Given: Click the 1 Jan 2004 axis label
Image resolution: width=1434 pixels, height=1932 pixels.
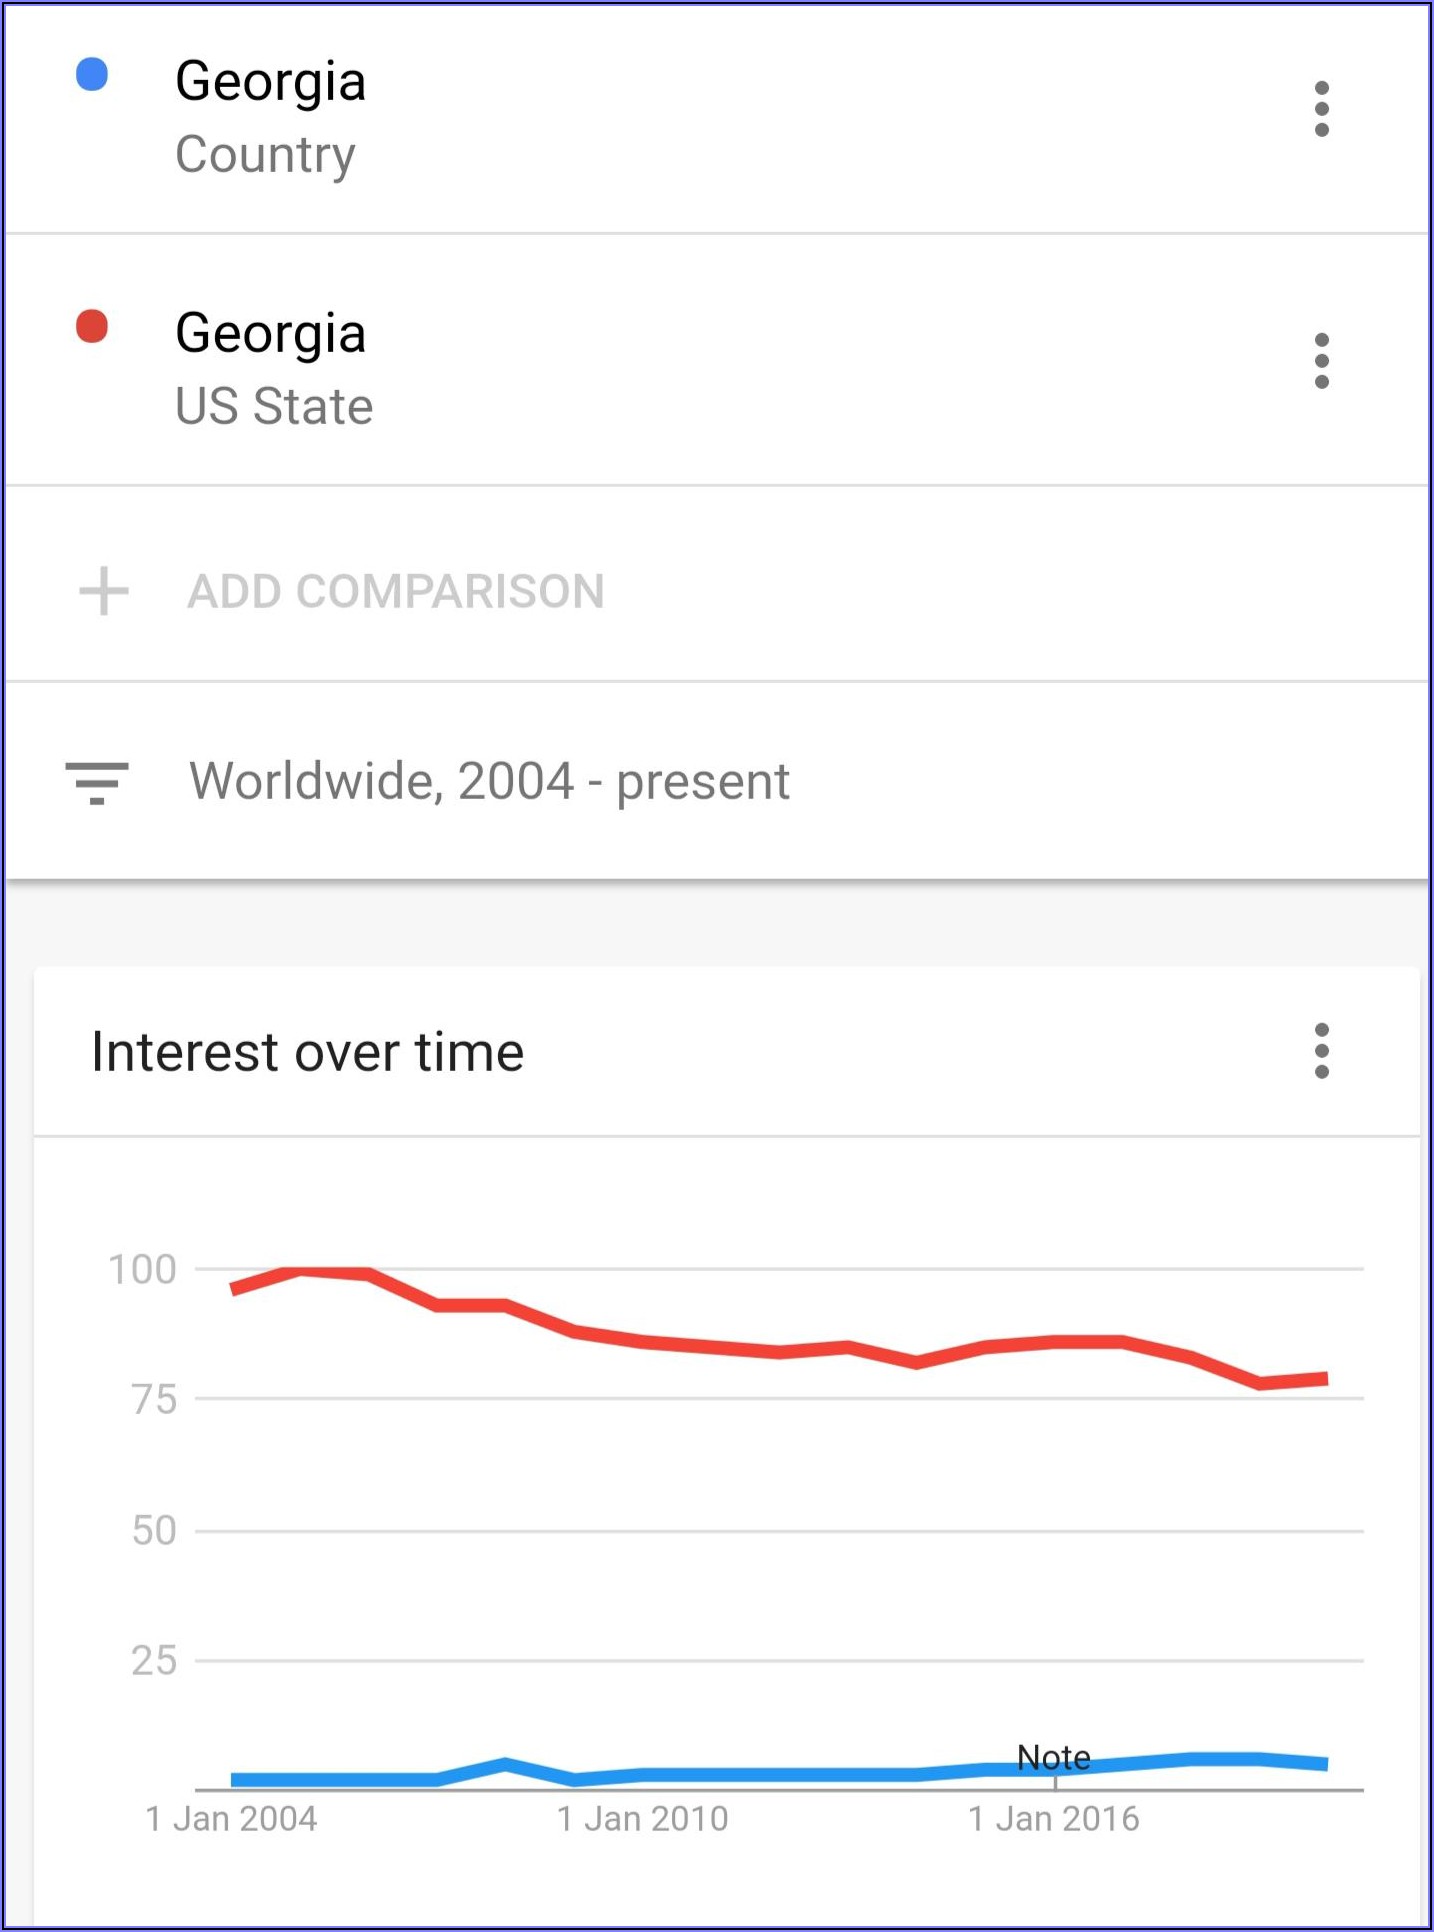Looking at the screenshot, I should click(x=231, y=1819).
